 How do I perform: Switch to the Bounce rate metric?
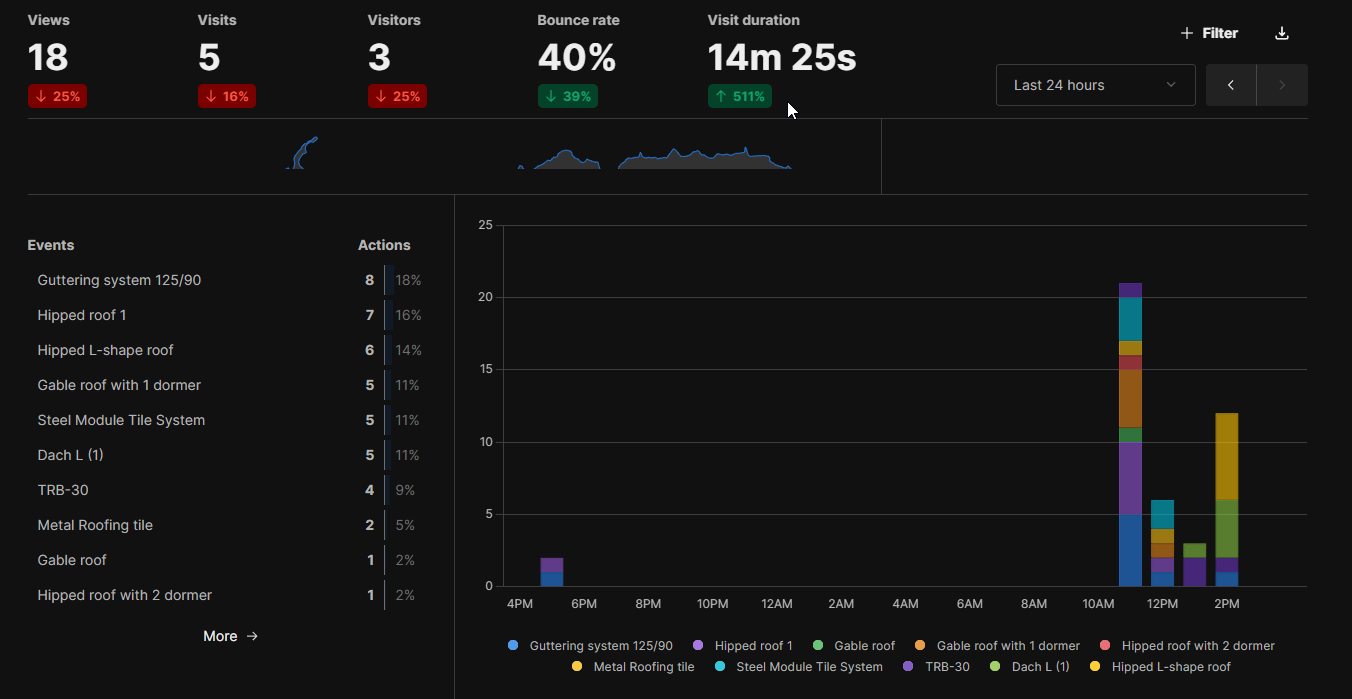(x=578, y=58)
